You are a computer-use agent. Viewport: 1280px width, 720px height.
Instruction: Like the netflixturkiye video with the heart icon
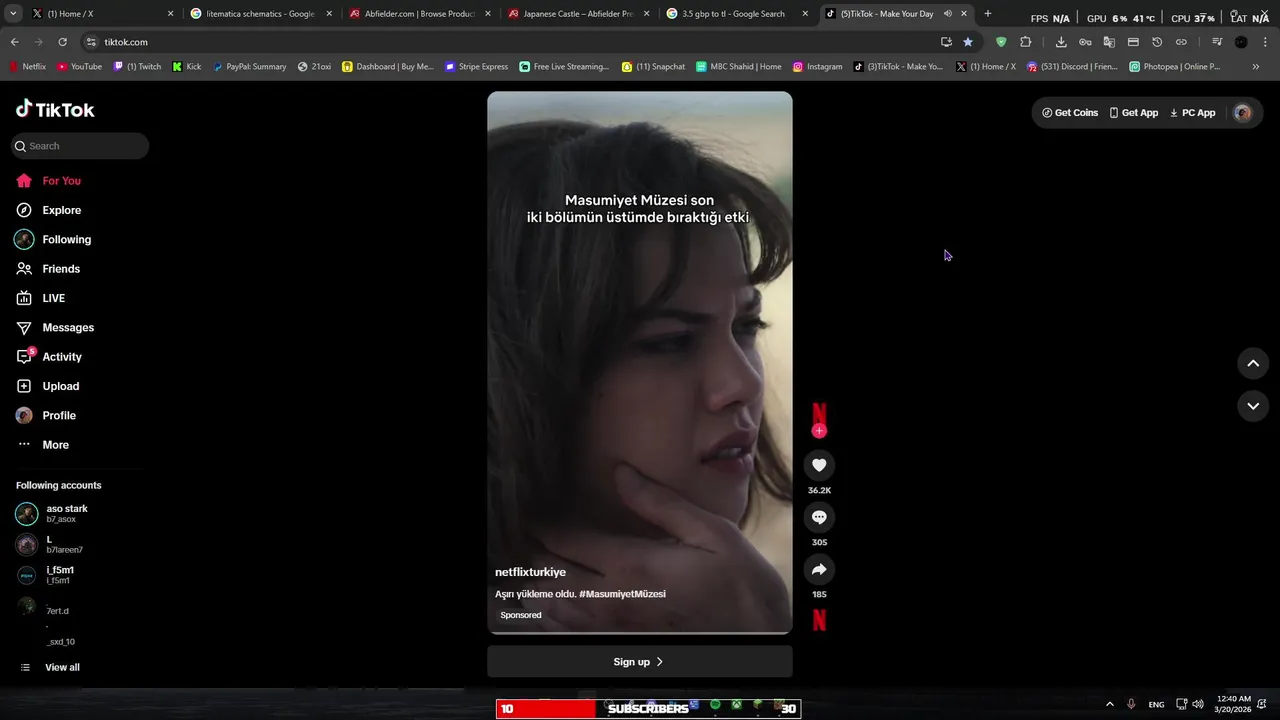pos(819,465)
